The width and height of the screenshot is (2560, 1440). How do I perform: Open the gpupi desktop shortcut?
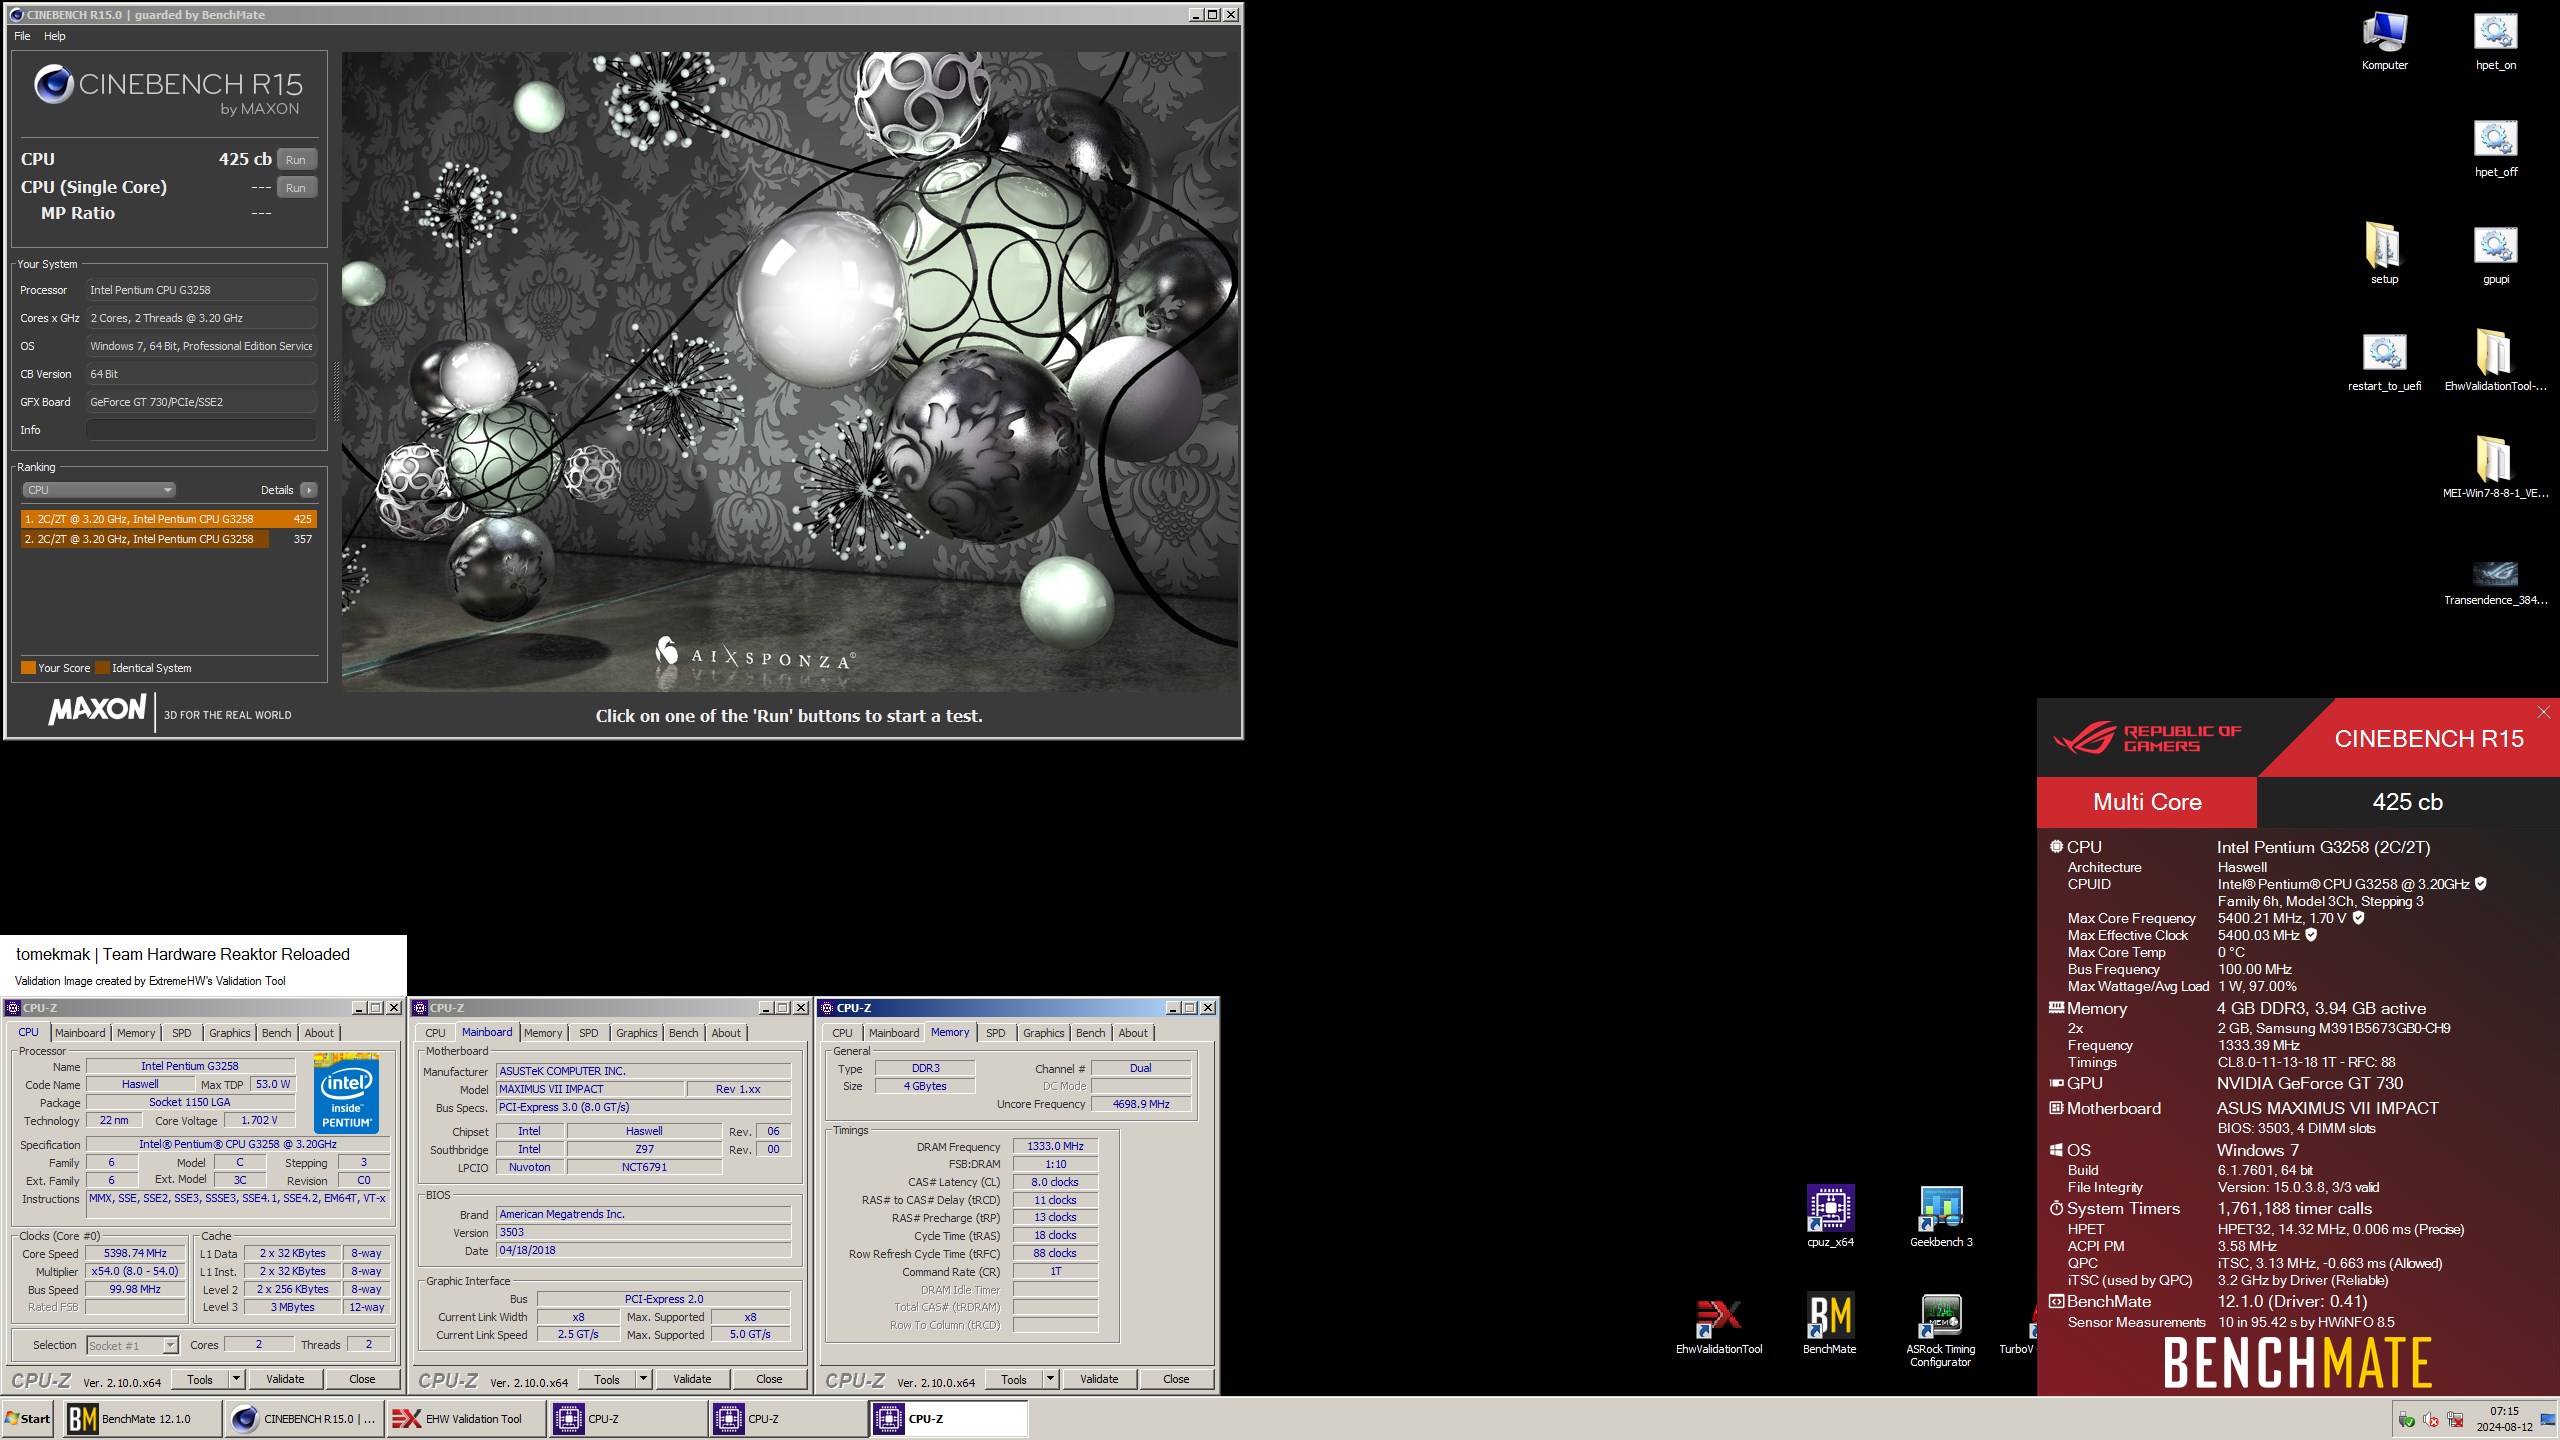click(2495, 255)
